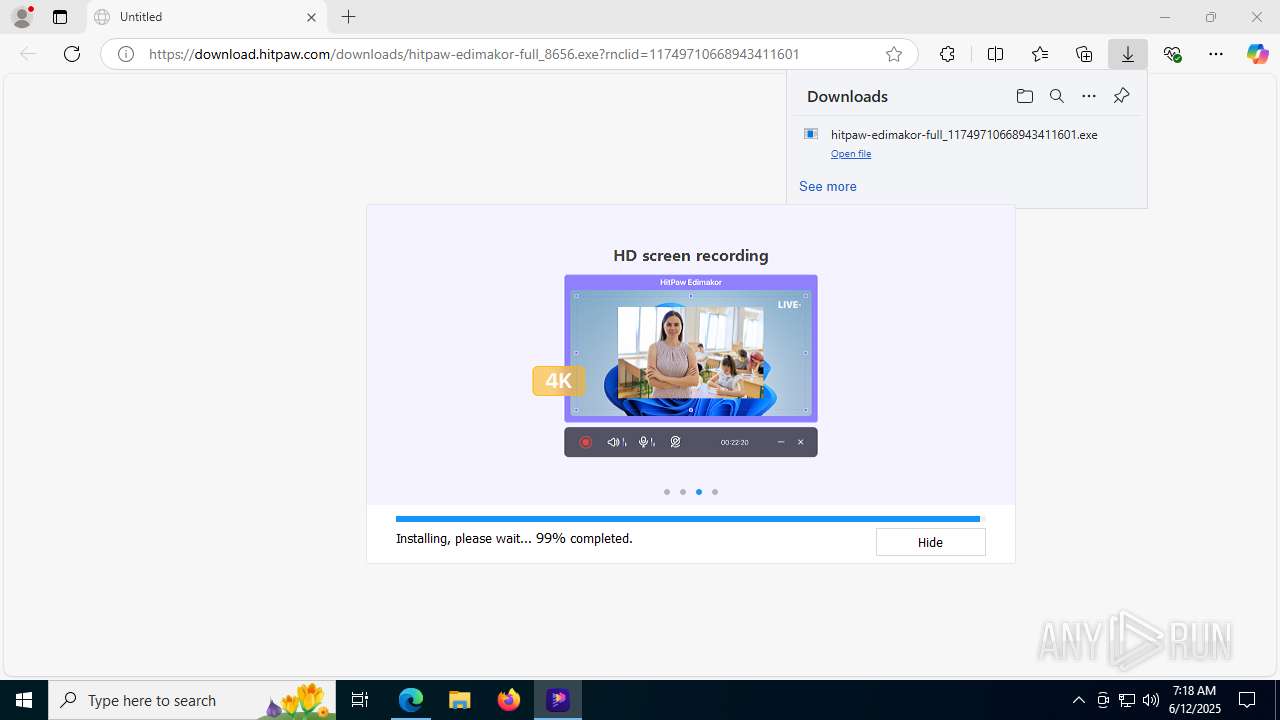The height and width of the screenshot is (720, 1280).
Task: Open the browser profile icon
Action: point(22,17)
